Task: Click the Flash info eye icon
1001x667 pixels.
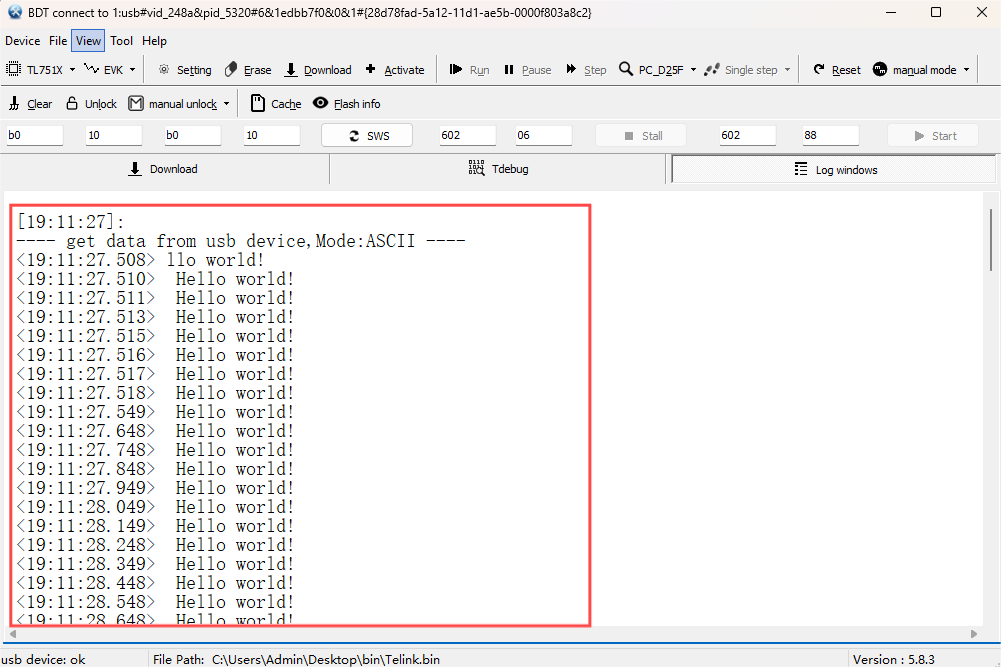Action: (x=320, y=103)
